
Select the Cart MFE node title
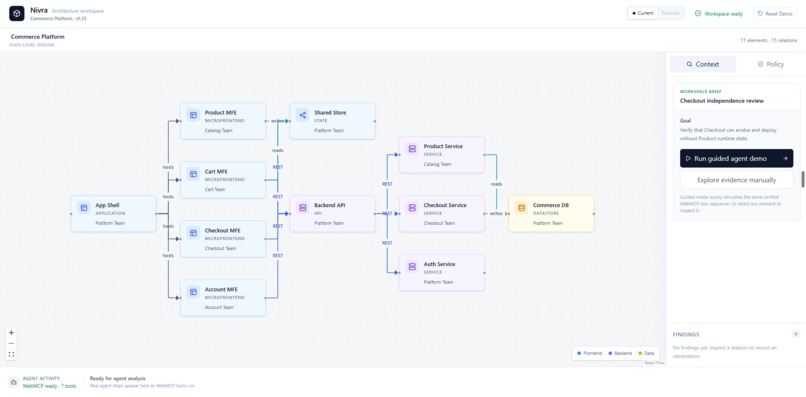(216, 172)
